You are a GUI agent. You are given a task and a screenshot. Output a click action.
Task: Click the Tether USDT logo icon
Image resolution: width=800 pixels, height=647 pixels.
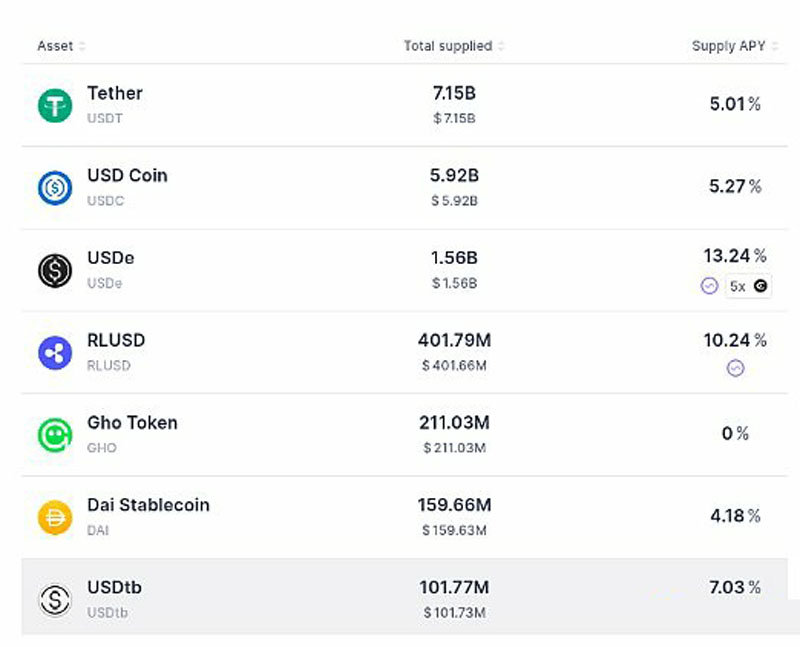[x=55, y=105]
